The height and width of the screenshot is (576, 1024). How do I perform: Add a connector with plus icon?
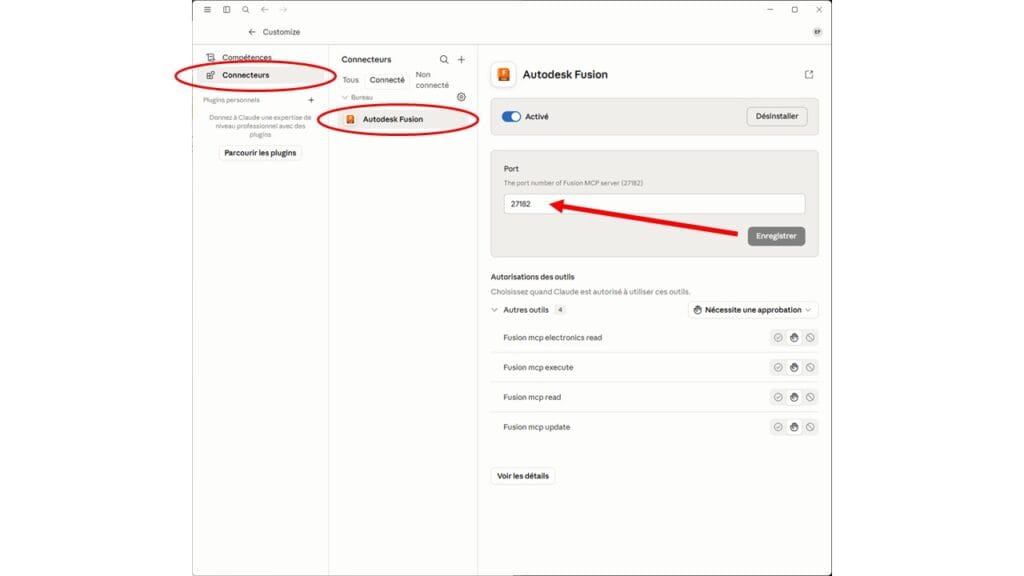tap(461, 59)
